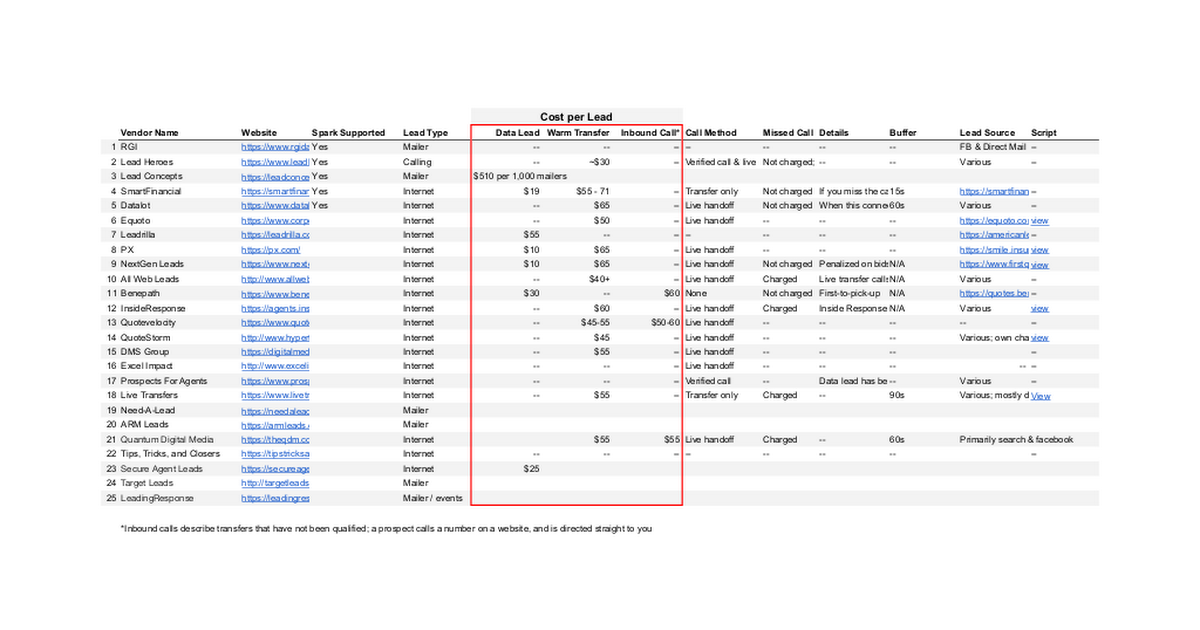Select the '$510 per 1,000 mailers' cell
The width and height of the screenshot is (1200, 630).
pyautogui.click(x=520, y=176)
